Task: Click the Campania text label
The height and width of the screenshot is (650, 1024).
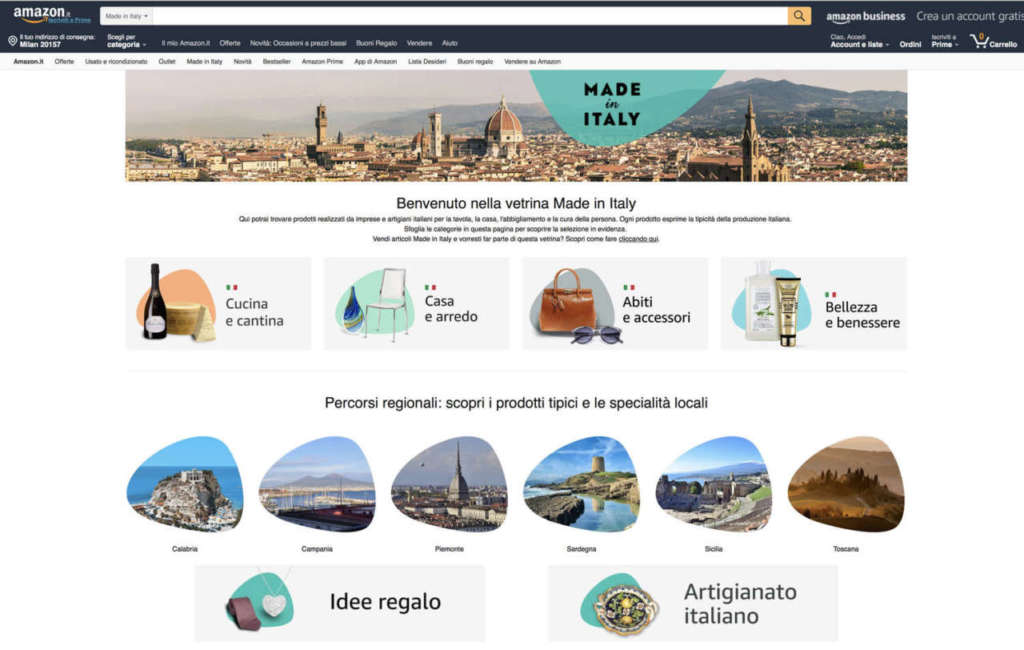Action: pyautogui.click(x=317, y=549)
